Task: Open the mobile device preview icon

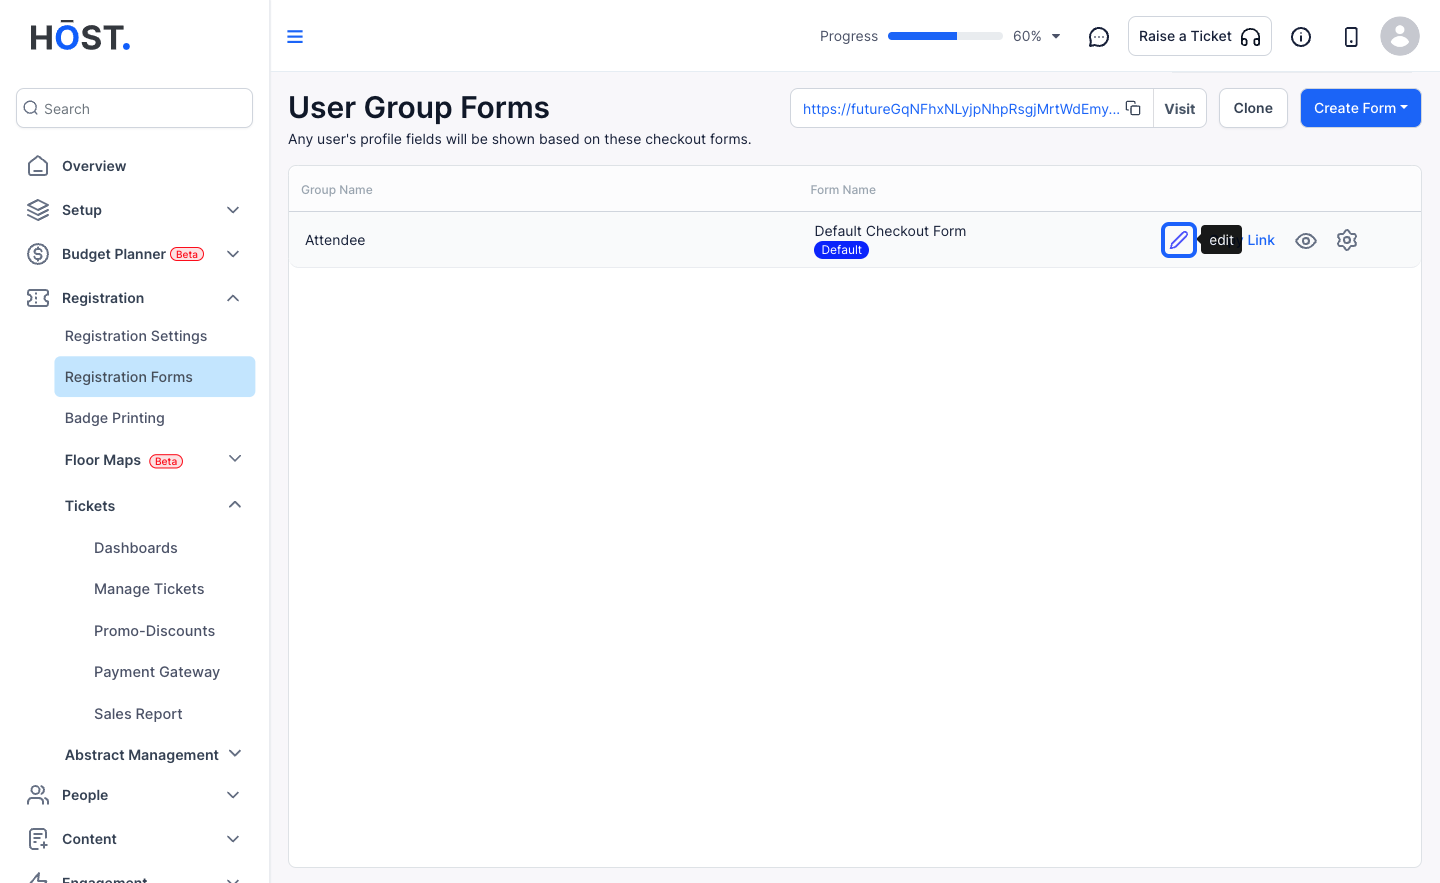Action: click(1351, 37)
